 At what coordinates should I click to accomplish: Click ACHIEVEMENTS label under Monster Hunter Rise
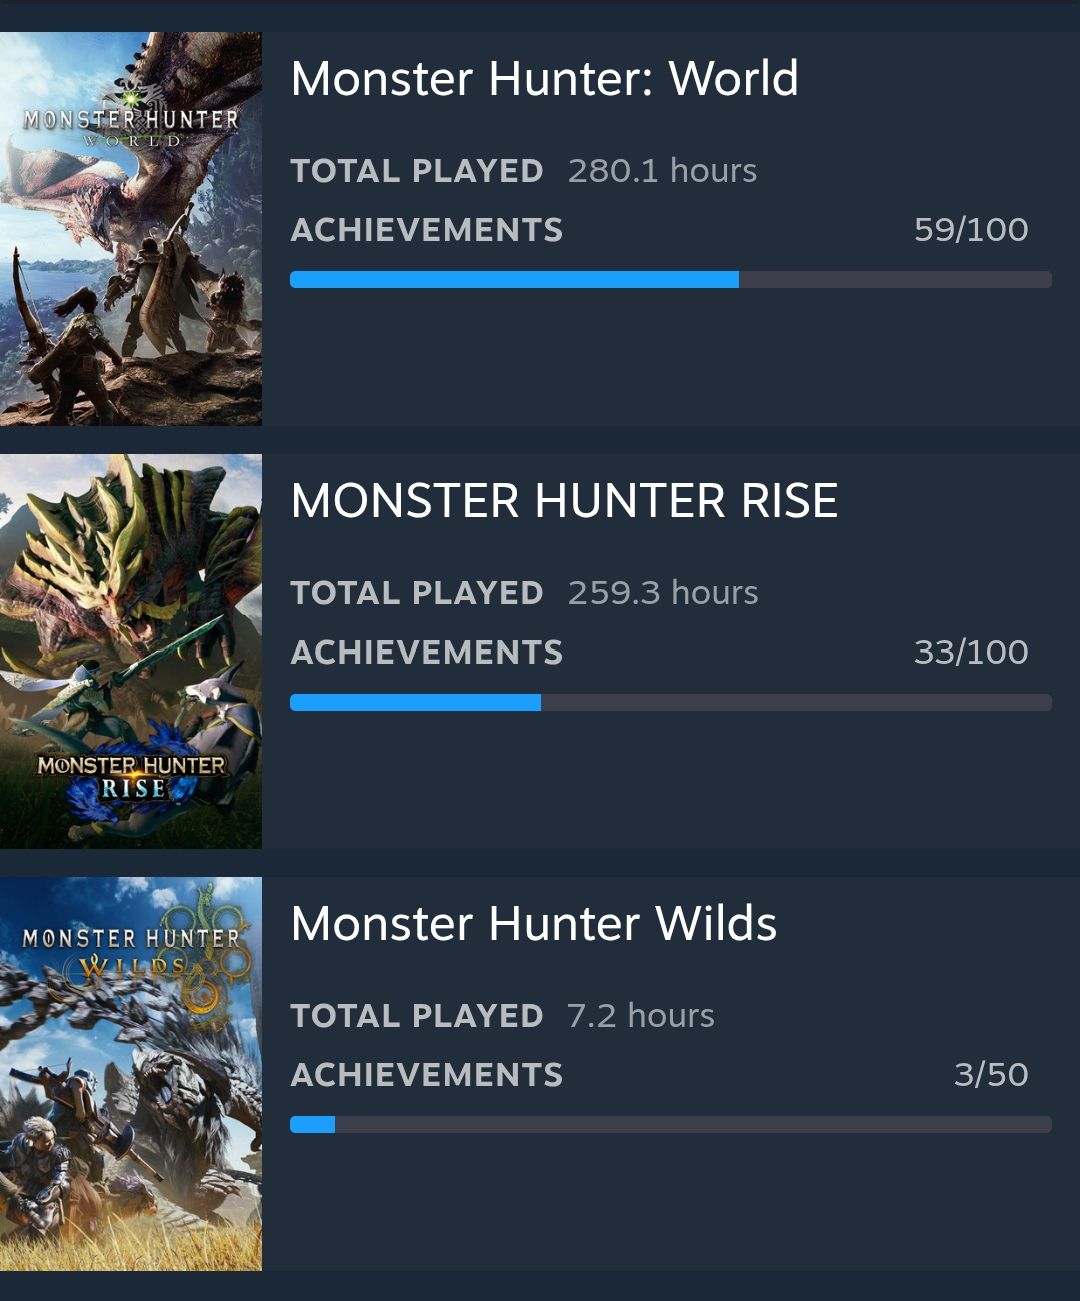tap(427, 652)
